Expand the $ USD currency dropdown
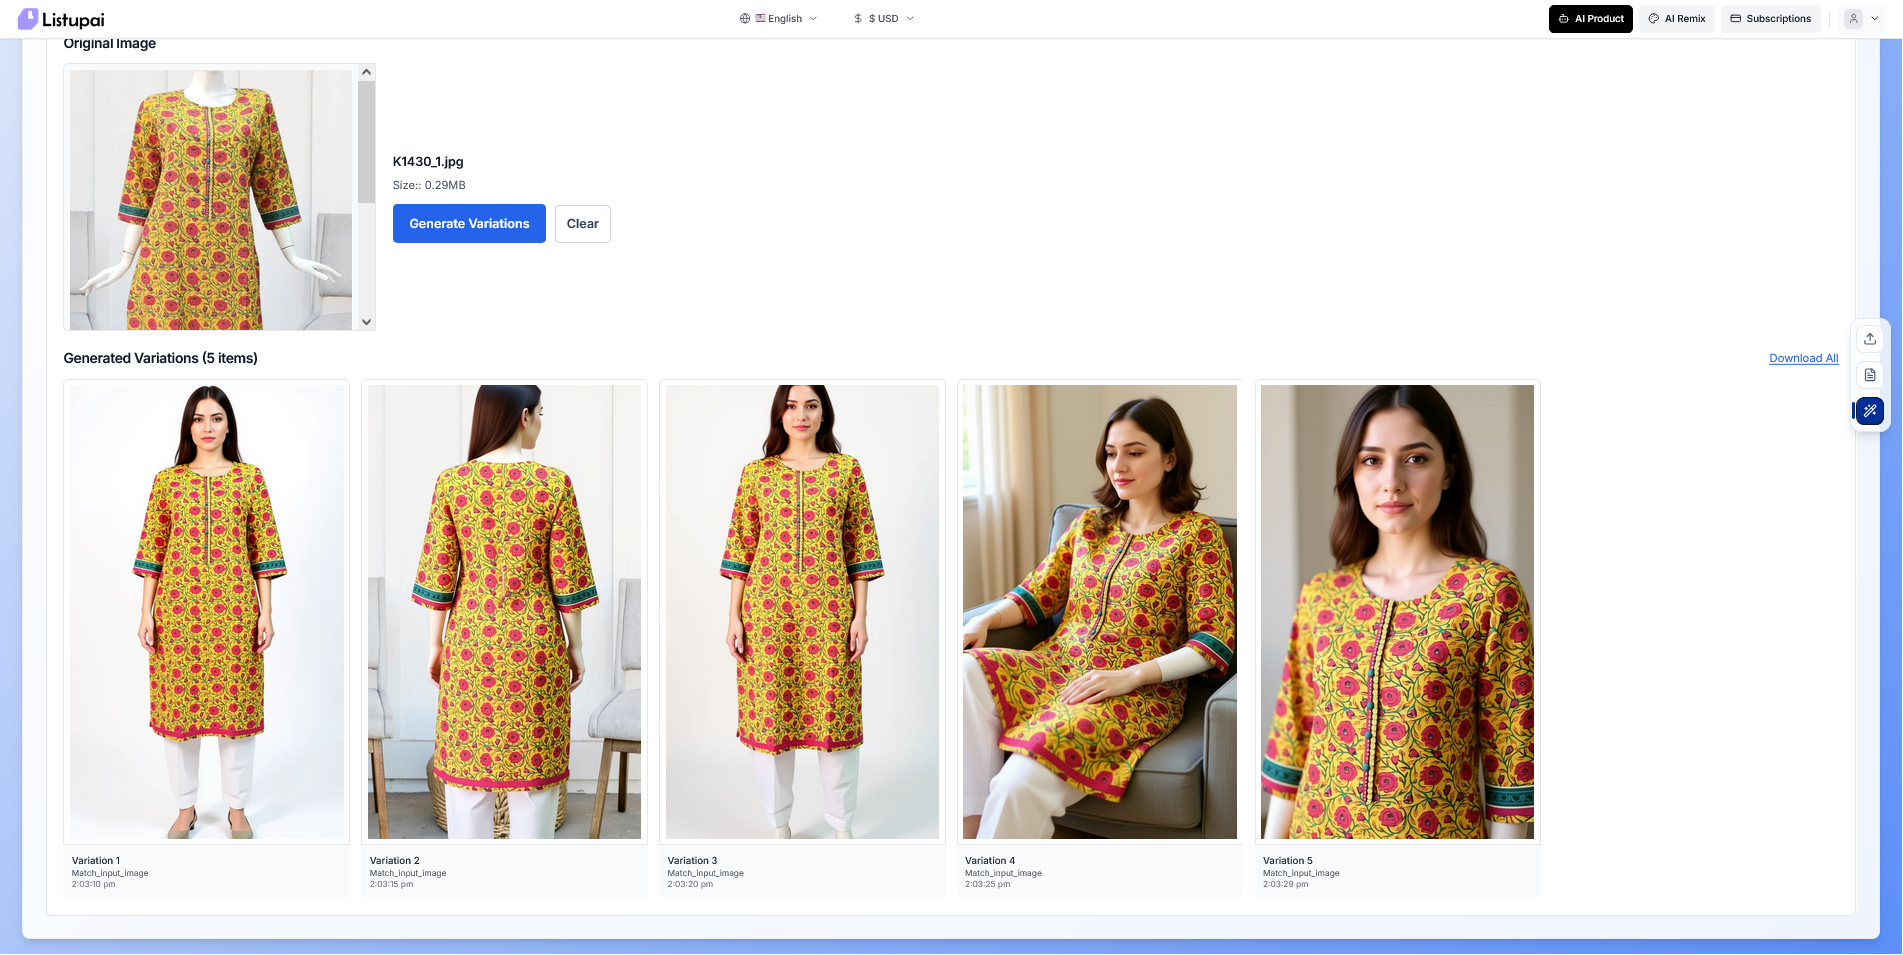Screen dimensions: 1903x955 click(884, 18)
